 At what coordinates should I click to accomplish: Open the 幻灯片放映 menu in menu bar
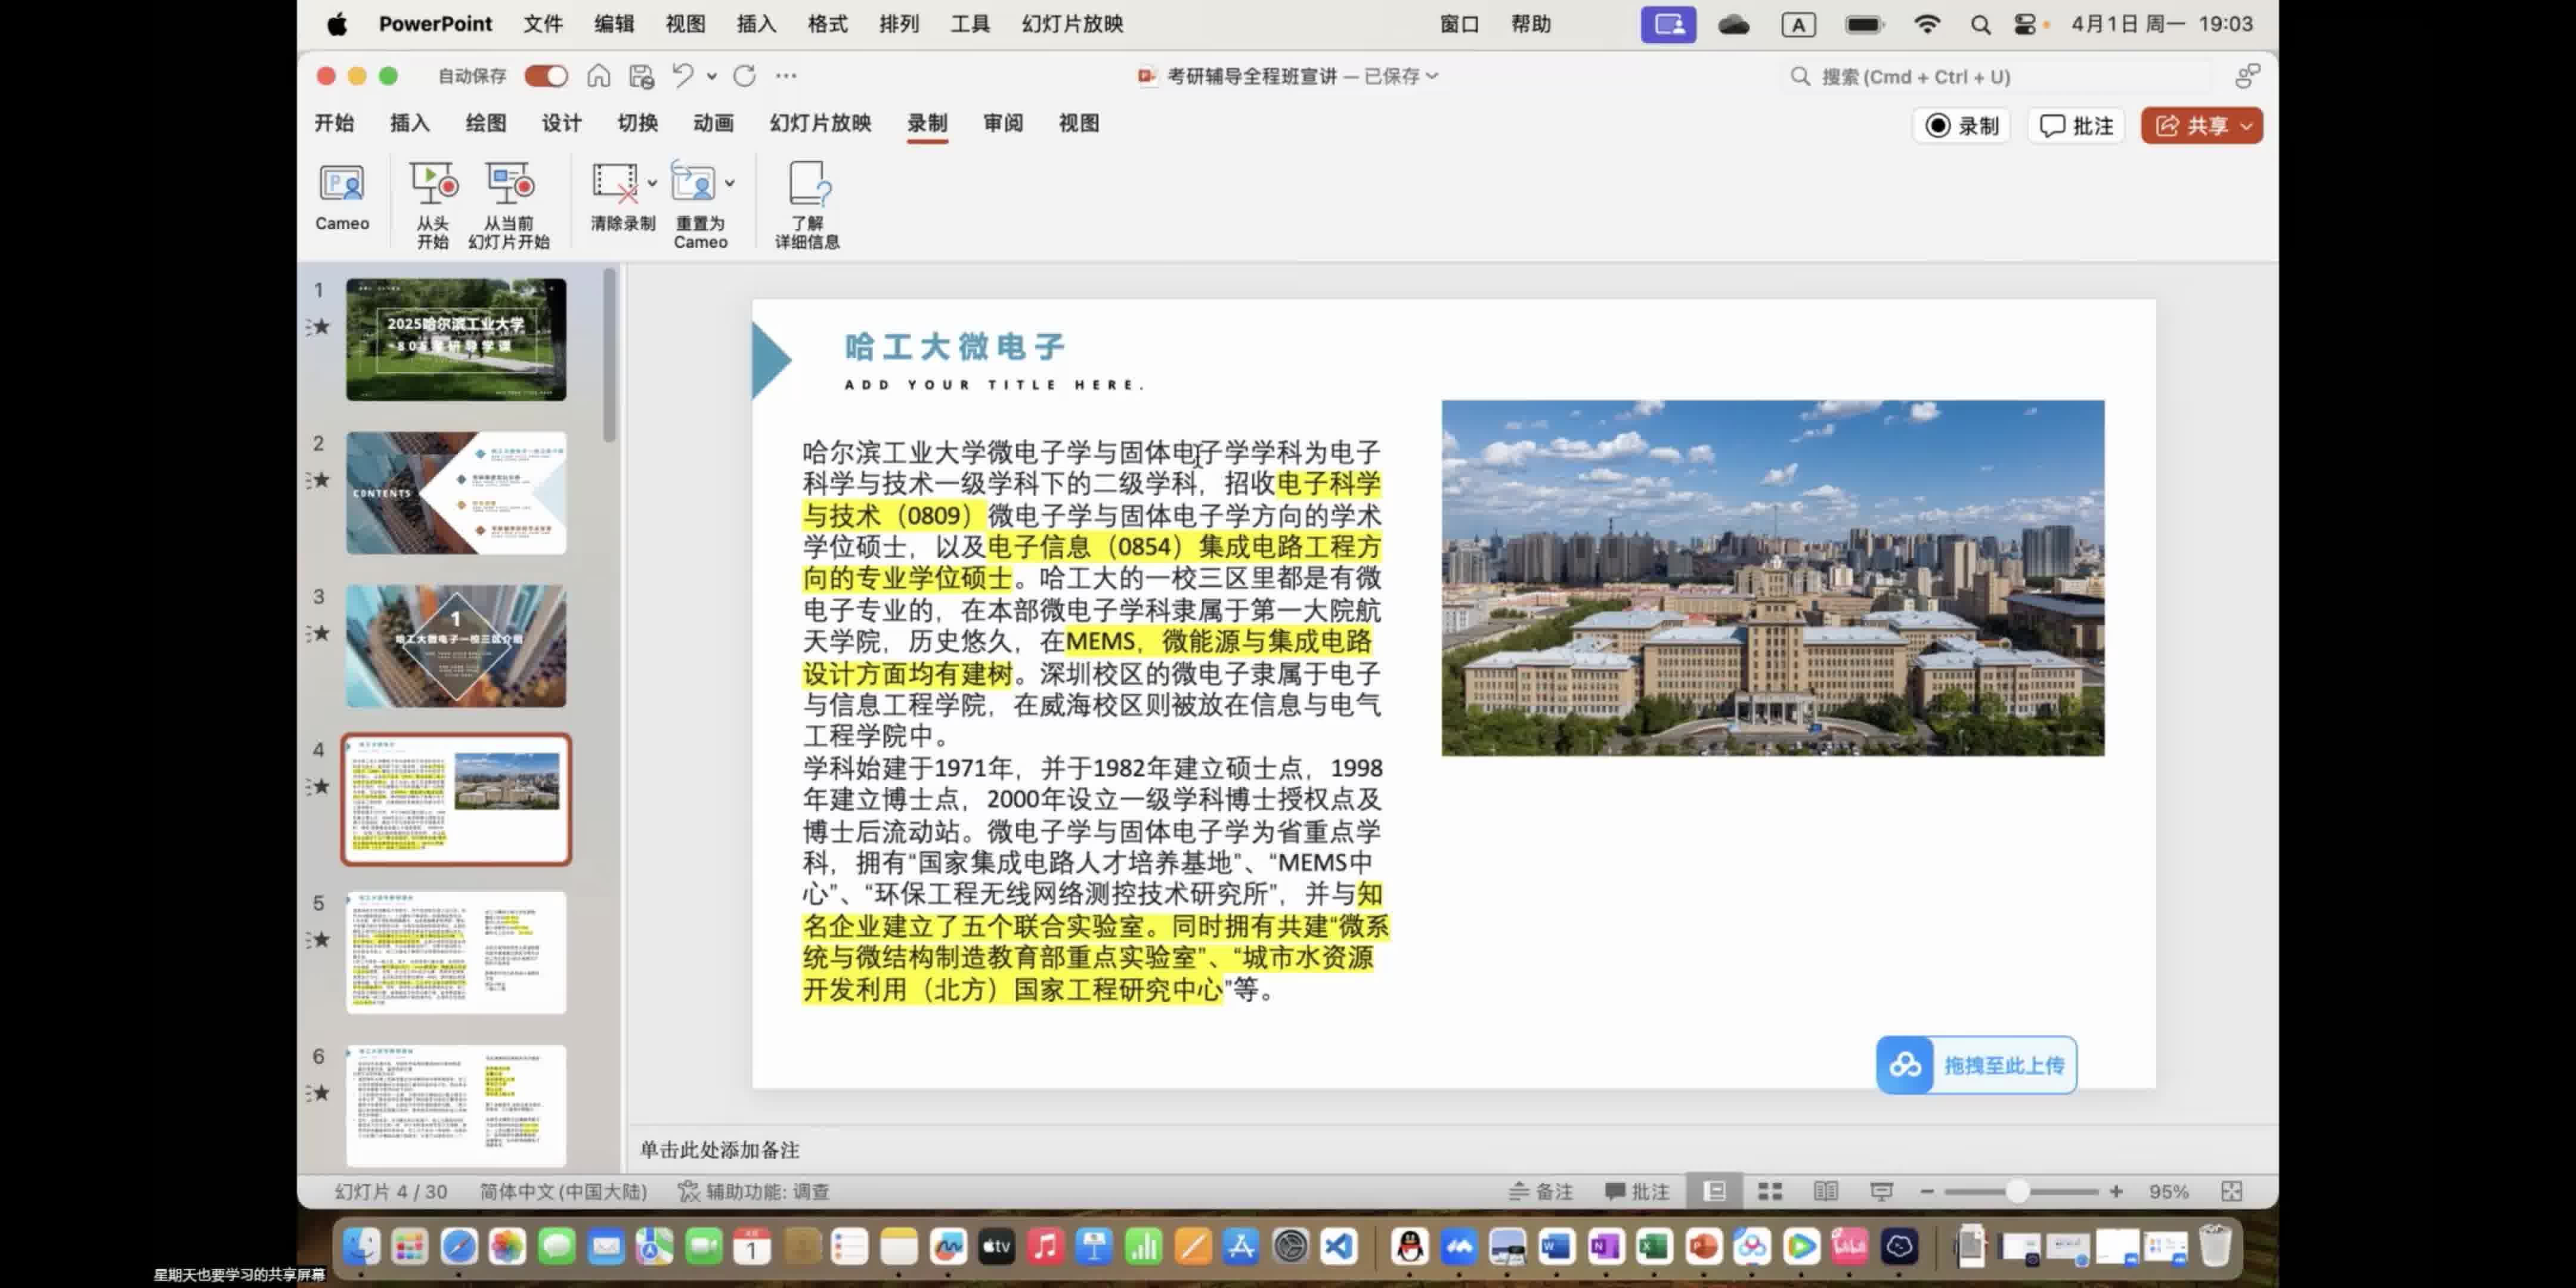[1072, 24]
